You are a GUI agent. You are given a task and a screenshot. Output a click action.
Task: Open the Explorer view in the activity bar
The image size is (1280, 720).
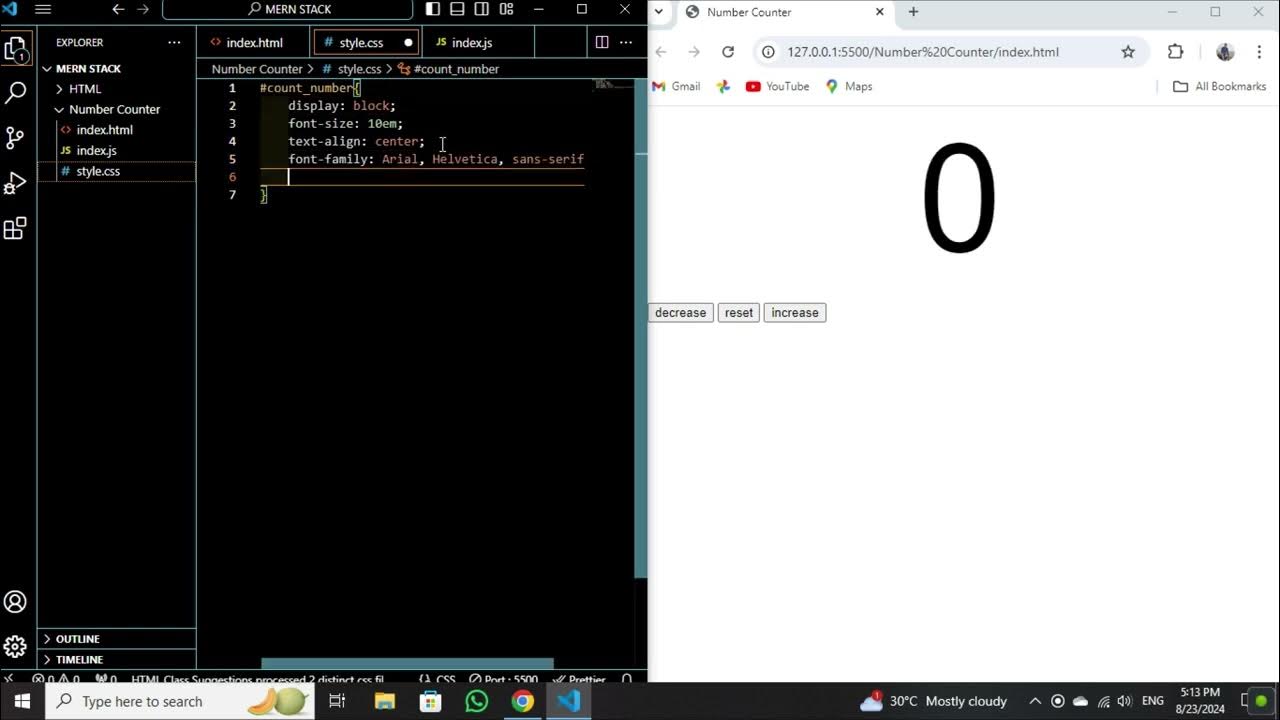(15, 48)
